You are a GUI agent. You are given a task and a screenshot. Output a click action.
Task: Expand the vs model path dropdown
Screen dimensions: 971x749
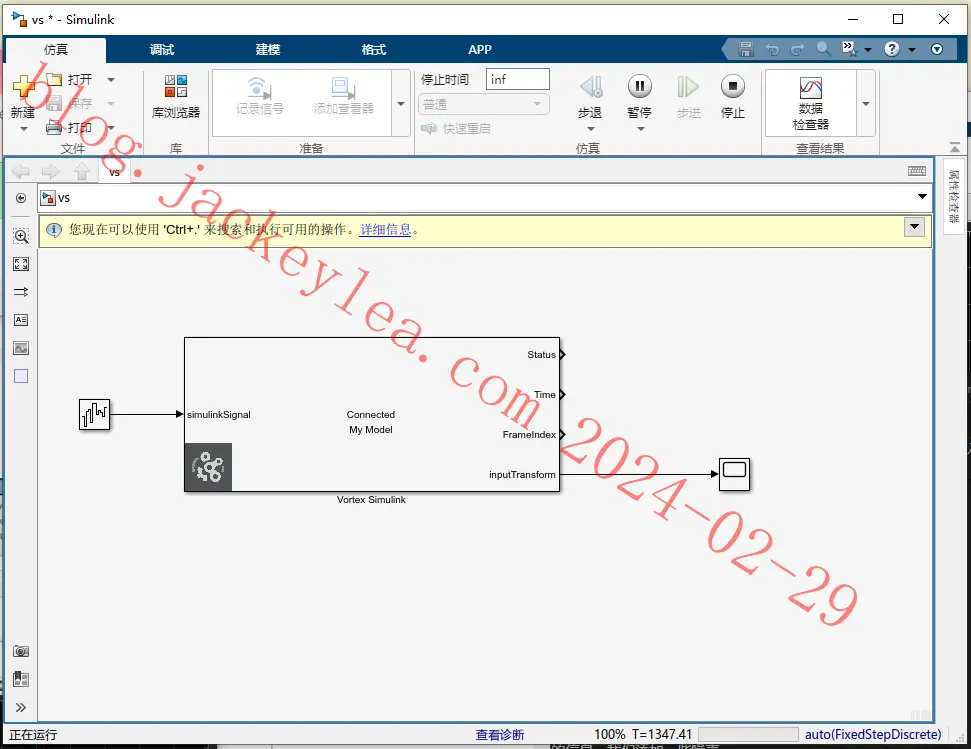tap(922, 197)
